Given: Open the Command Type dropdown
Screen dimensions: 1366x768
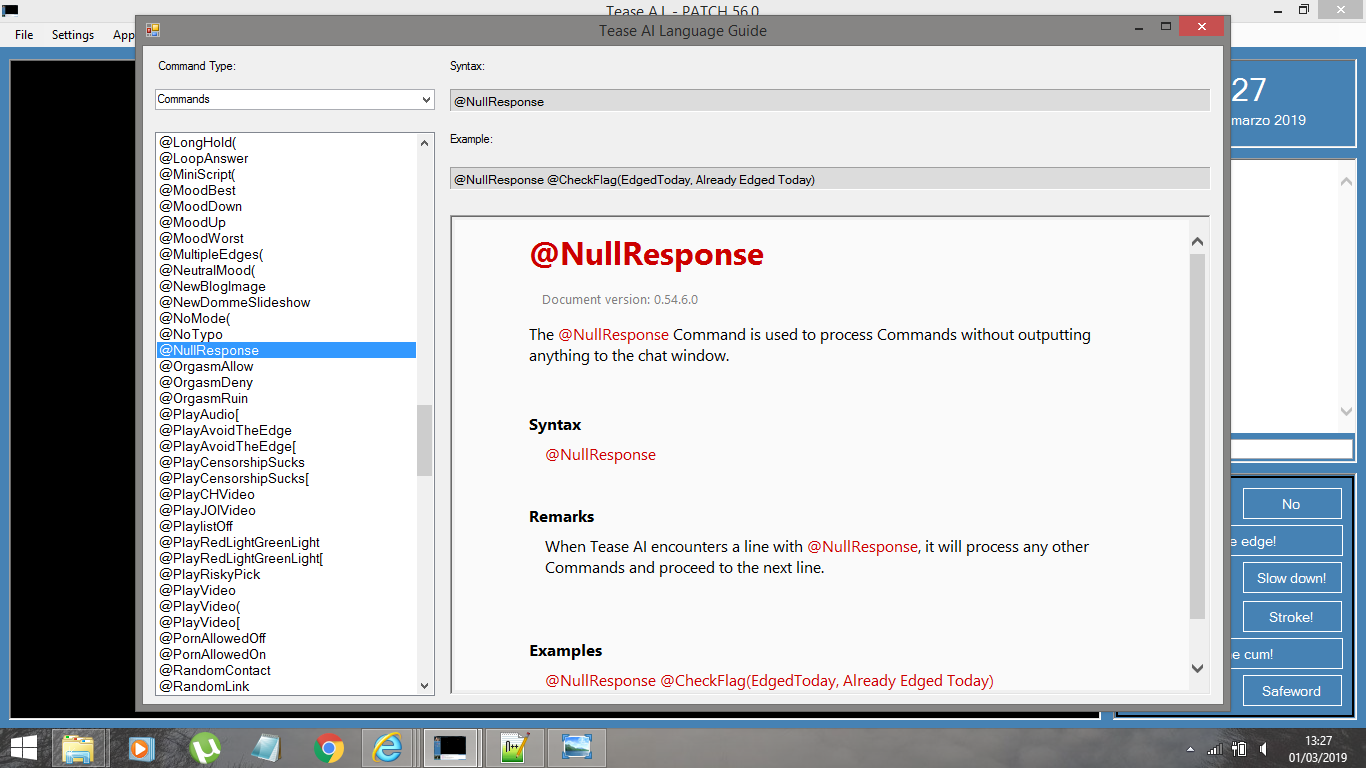Looking at the screenshot, I should [294, 99].
